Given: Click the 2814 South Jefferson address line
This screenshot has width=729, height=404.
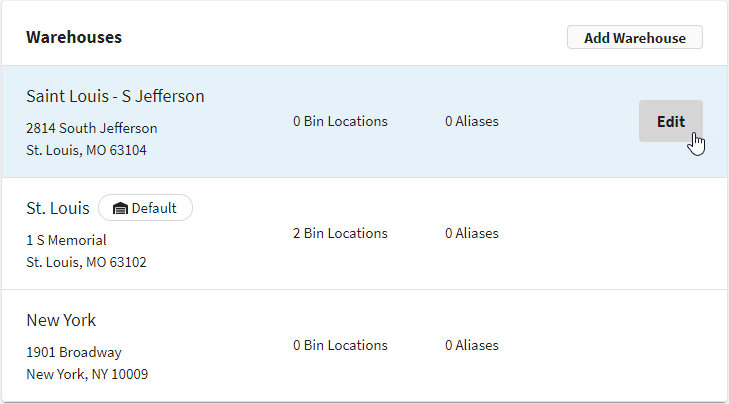Looking at the screenshot, I should pos(92,128).
